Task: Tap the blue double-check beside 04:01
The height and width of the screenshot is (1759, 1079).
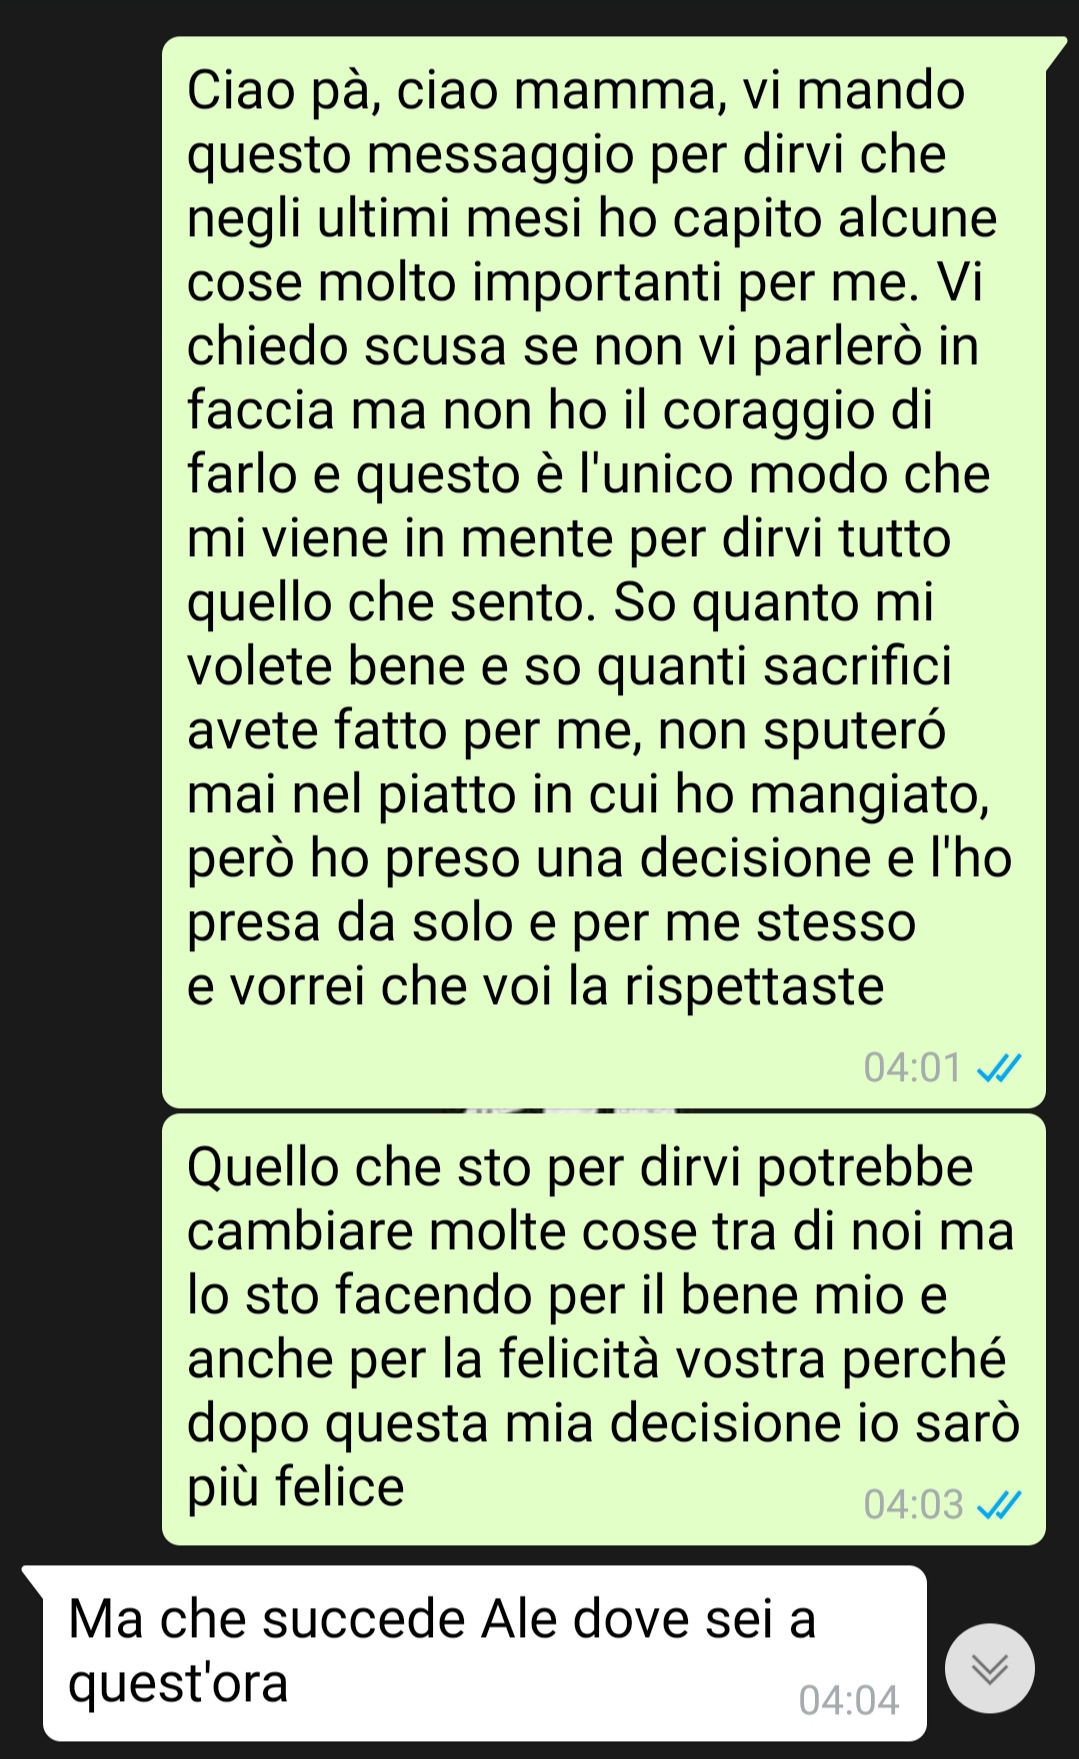Action: [x=998, y=1069]
